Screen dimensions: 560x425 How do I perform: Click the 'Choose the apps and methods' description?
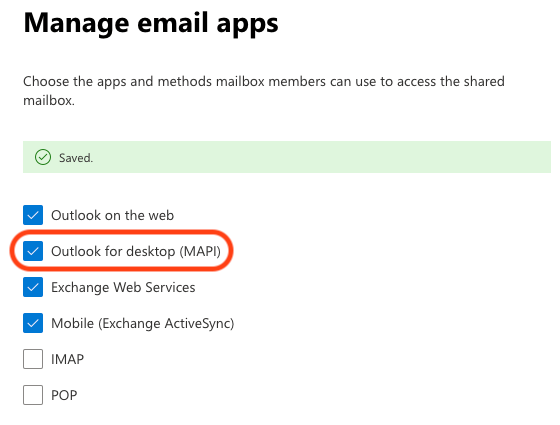tap(264, 91)
